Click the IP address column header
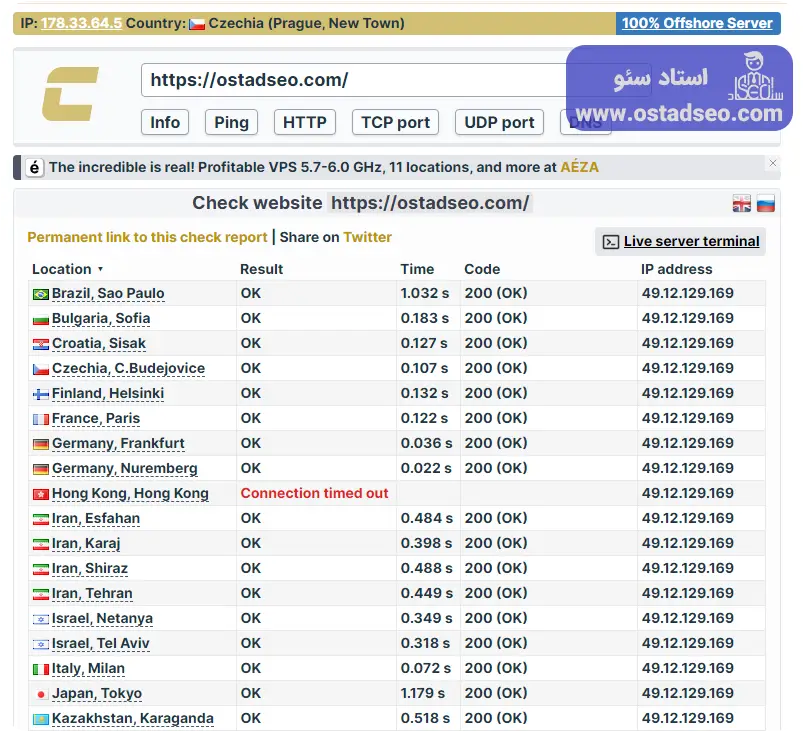807x735 pixels. click(x=676, y=269)
